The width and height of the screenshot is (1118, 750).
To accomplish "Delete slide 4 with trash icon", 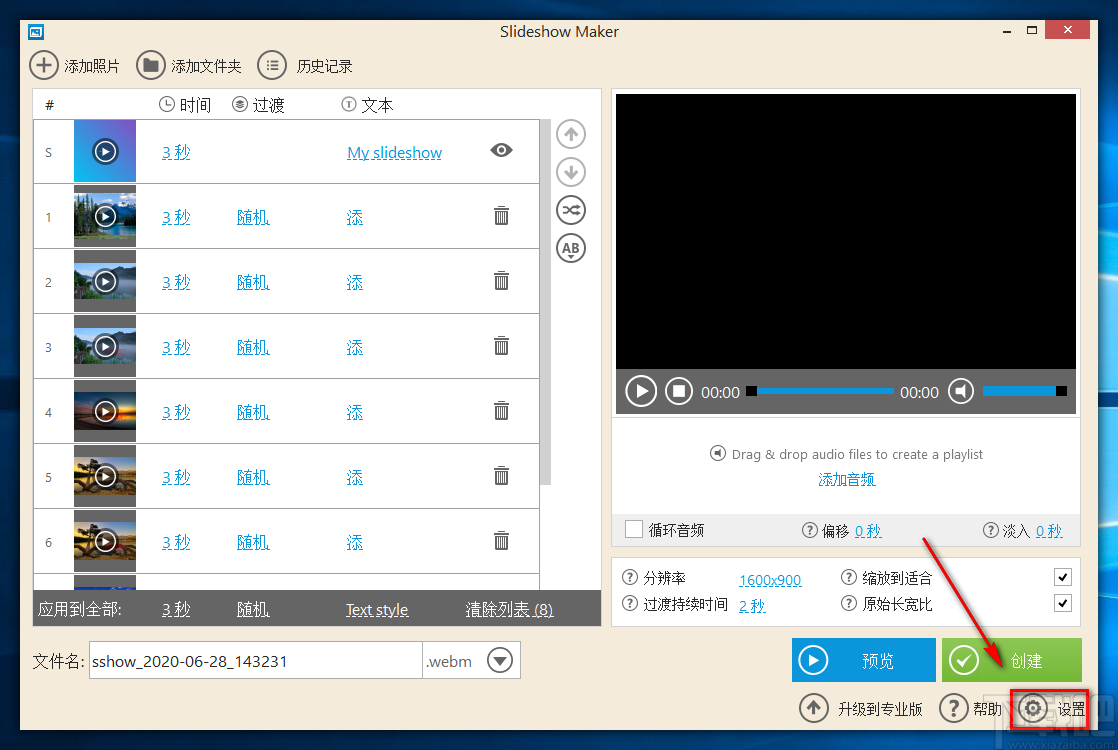I will (501, 410).
